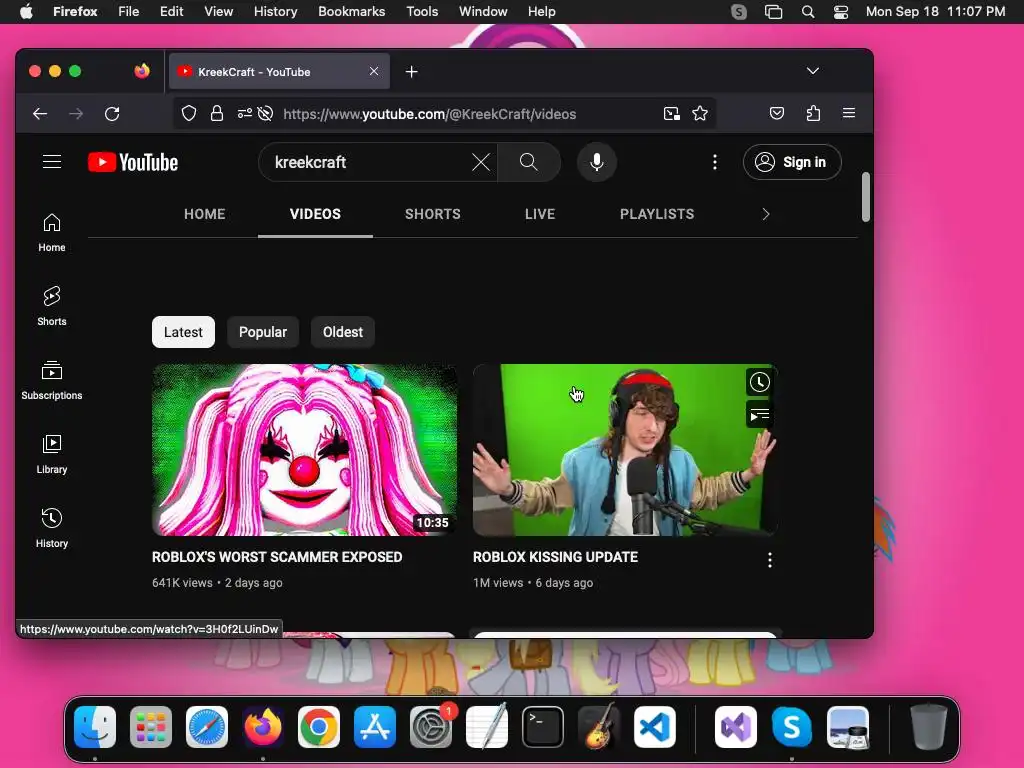The image size is (1024, 768).
Task: Click the YouTube logo
Action: (133, 162)
